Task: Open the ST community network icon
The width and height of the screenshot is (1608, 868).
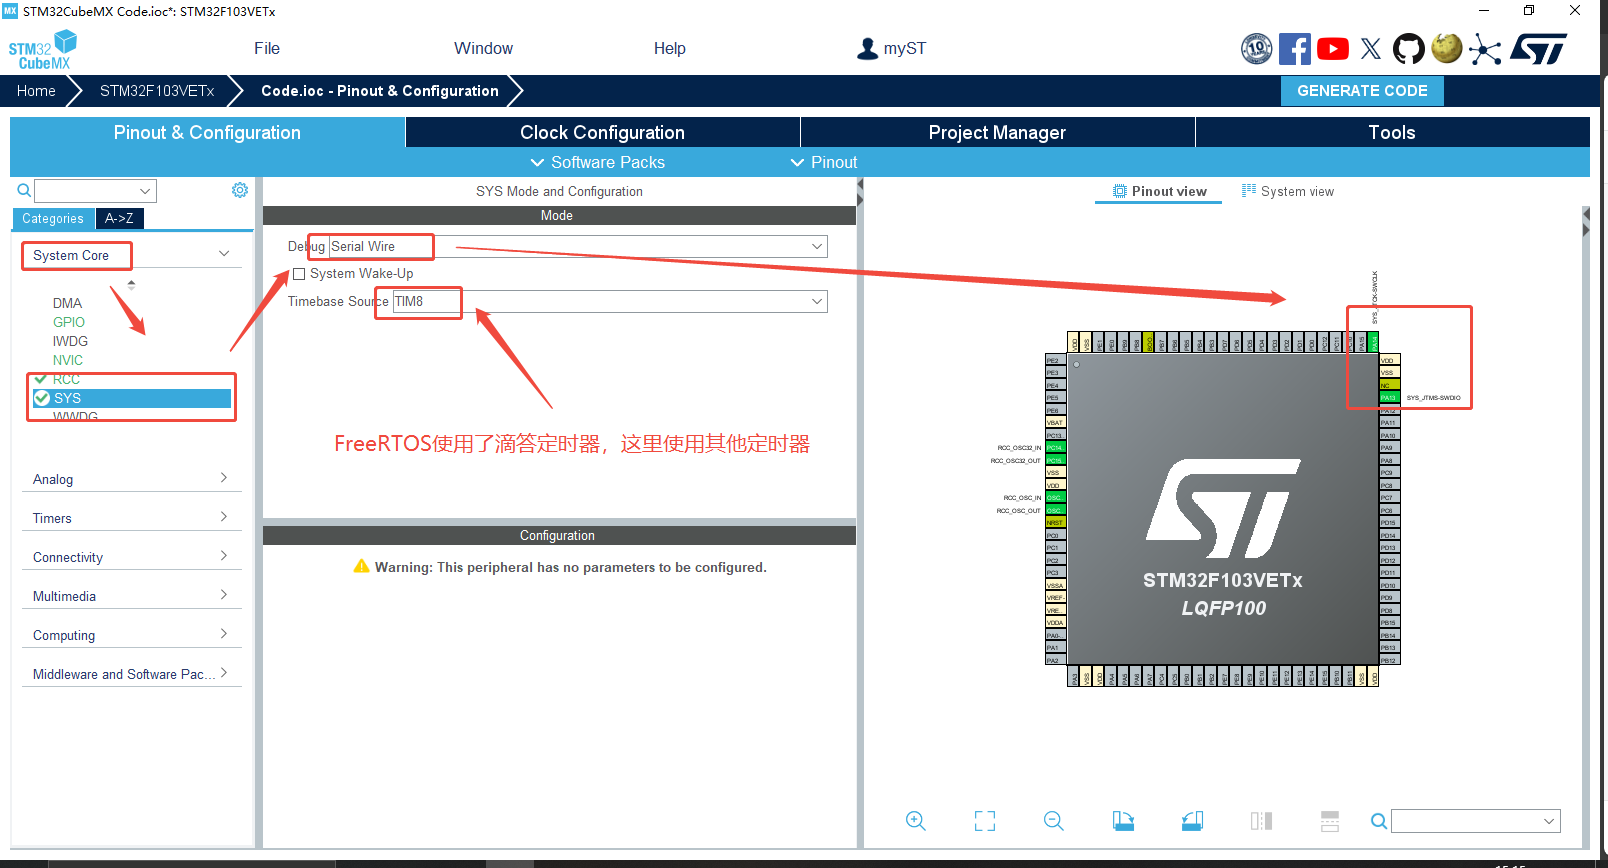Action: point(1485,49)
